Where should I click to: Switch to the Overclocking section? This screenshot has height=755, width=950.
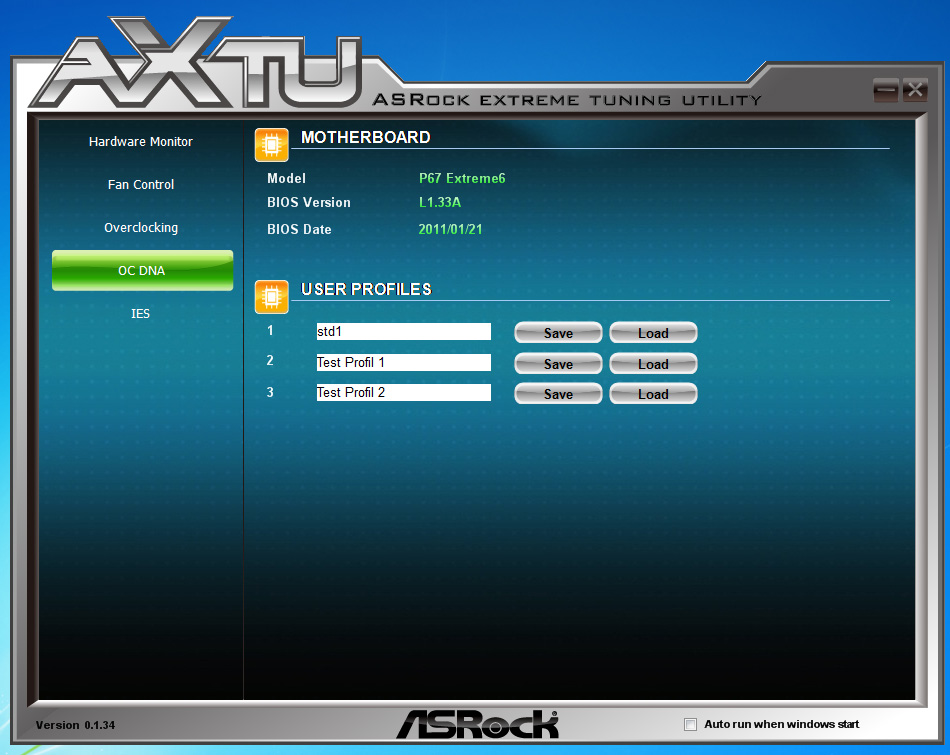[x=141, y=228]
